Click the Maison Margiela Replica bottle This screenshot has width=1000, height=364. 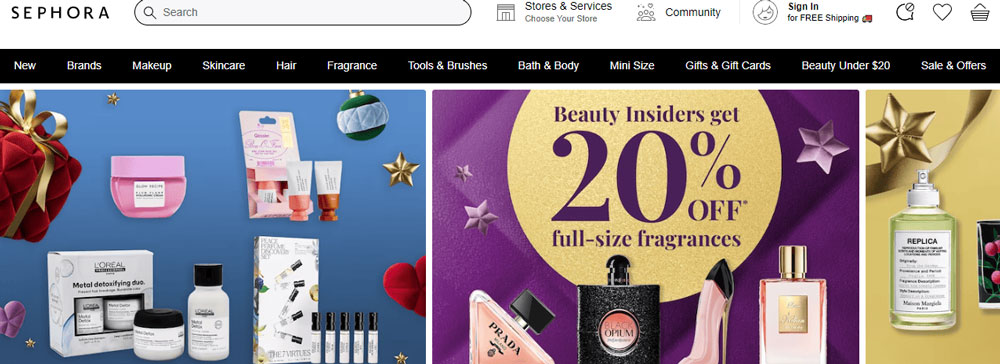(922, 250)
